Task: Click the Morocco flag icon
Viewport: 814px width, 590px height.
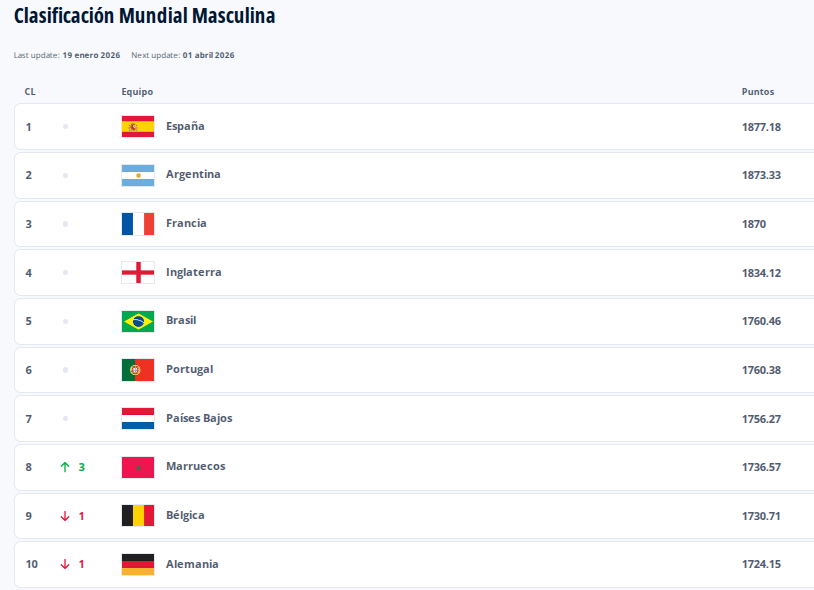Action: point(137,467)
